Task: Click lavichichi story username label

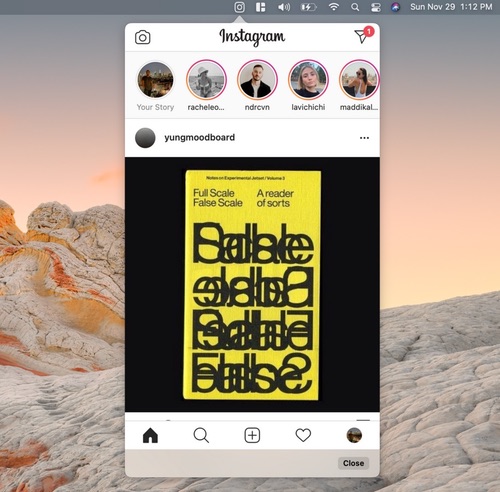Action: coord(308,107)
